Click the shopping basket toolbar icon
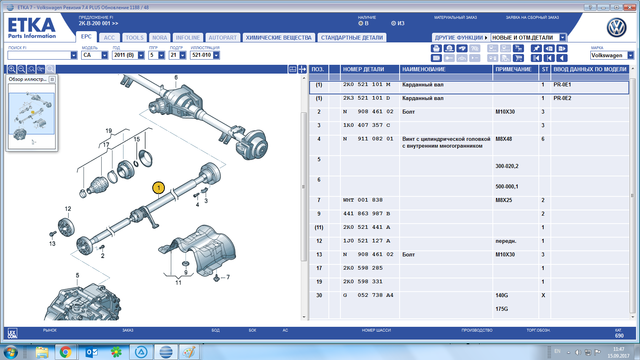 point(436,48)
